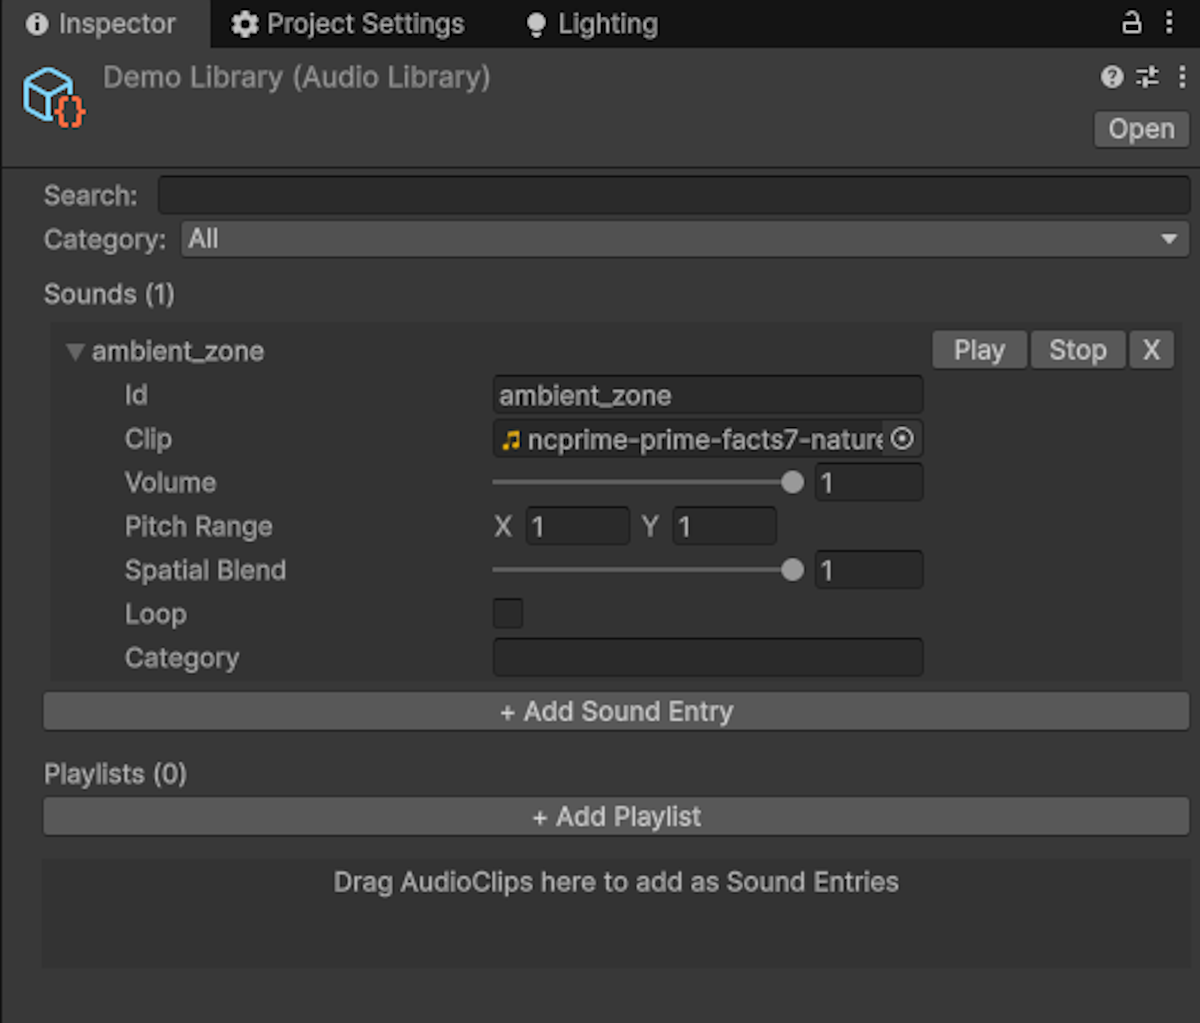Screen dimensions: 1200x1023
Task: Open the Inspector panel kebab menu
Action: coord(1169,23)
